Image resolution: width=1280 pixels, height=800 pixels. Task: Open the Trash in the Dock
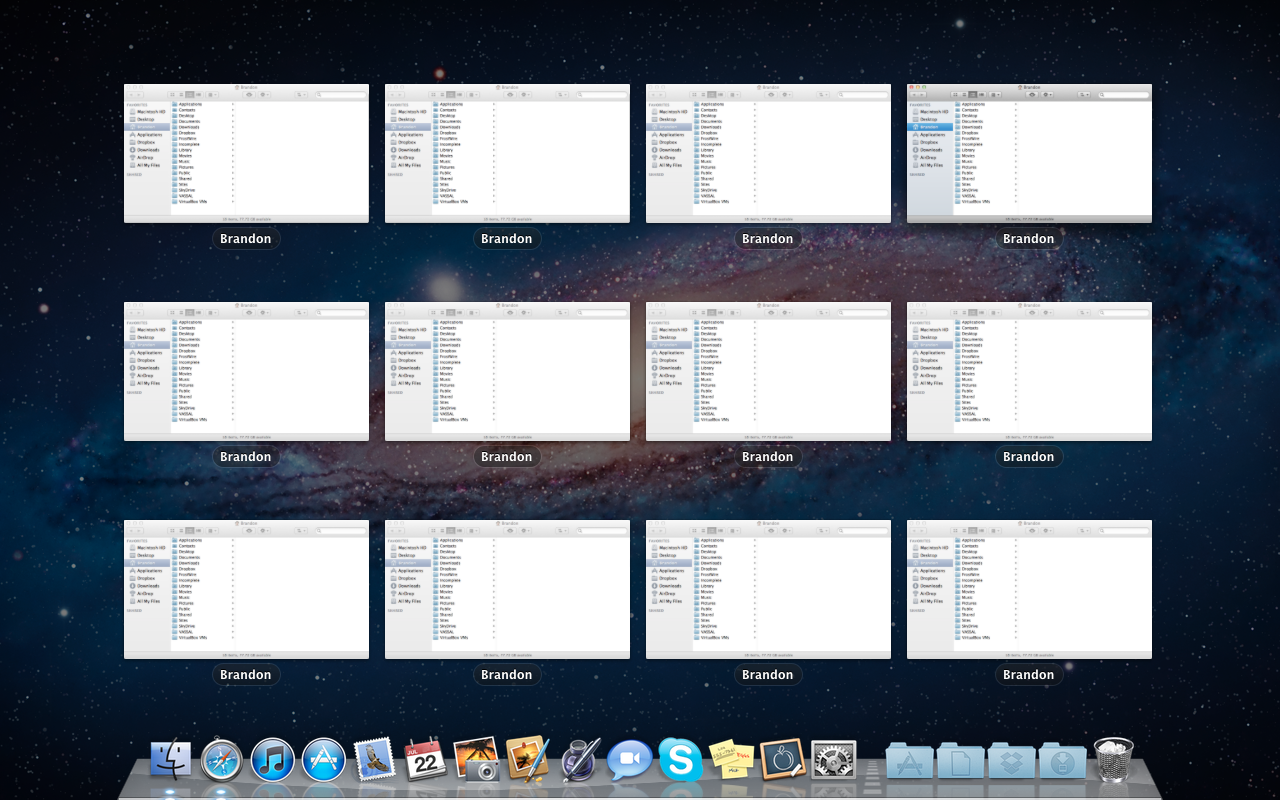point(1113,761)
